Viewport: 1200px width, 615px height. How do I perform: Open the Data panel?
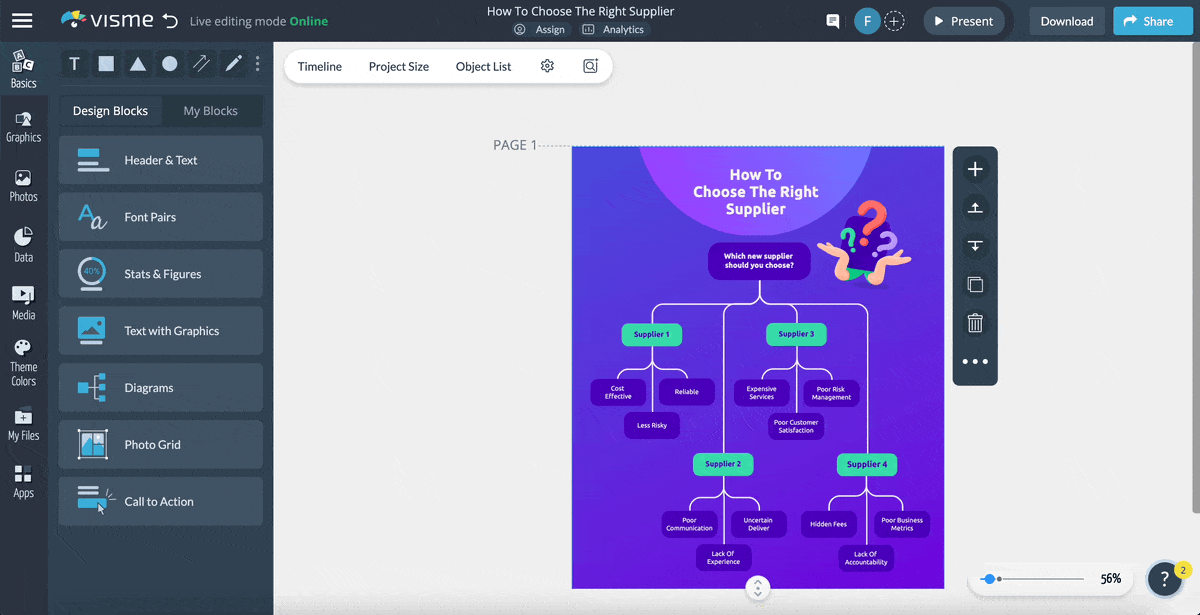coord(23,240)
